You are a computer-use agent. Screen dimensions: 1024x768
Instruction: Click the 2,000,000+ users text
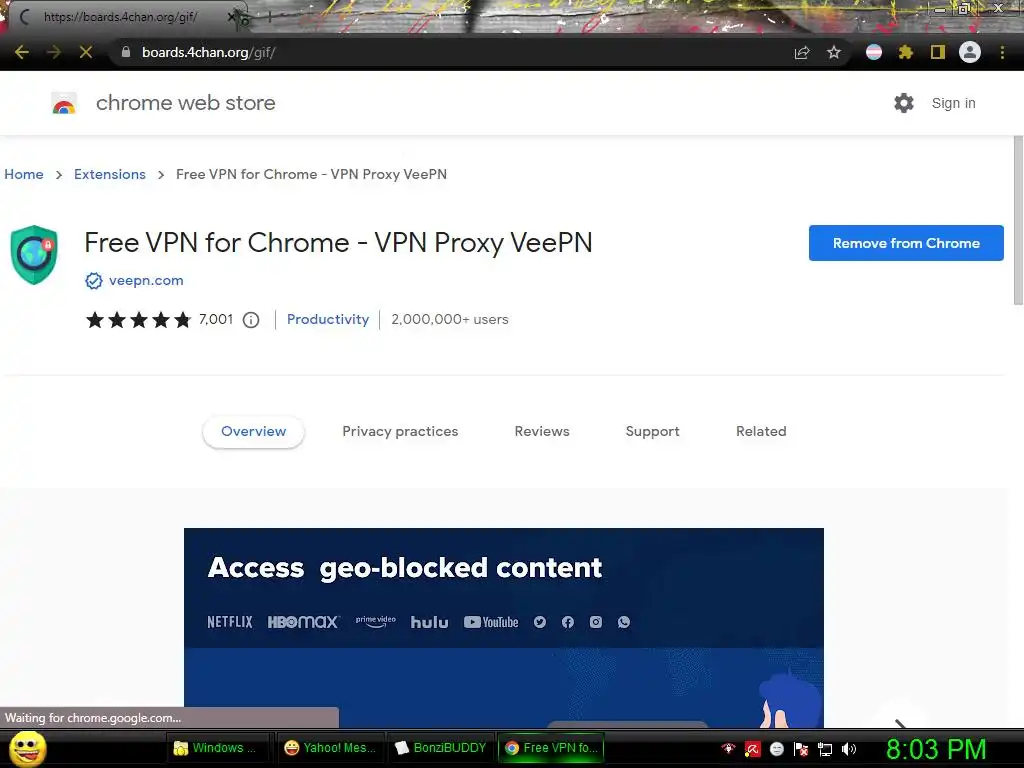click(x=450, y=319)
